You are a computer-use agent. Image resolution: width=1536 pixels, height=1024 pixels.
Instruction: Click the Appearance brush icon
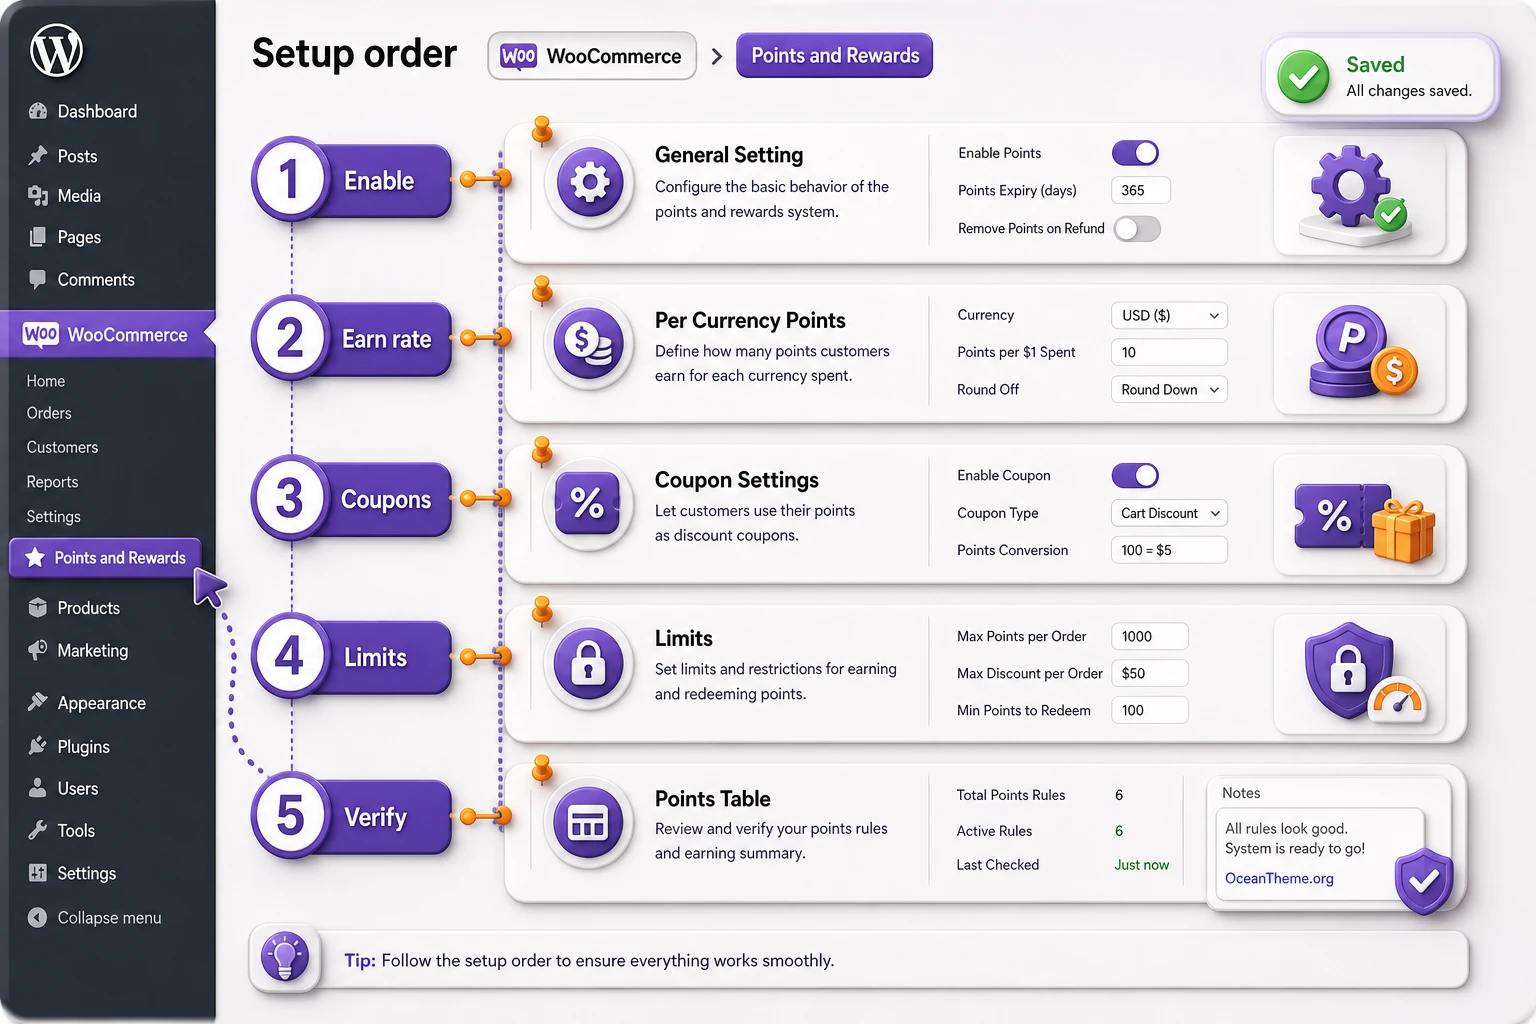pyautogui.click(x=38, y=702)
